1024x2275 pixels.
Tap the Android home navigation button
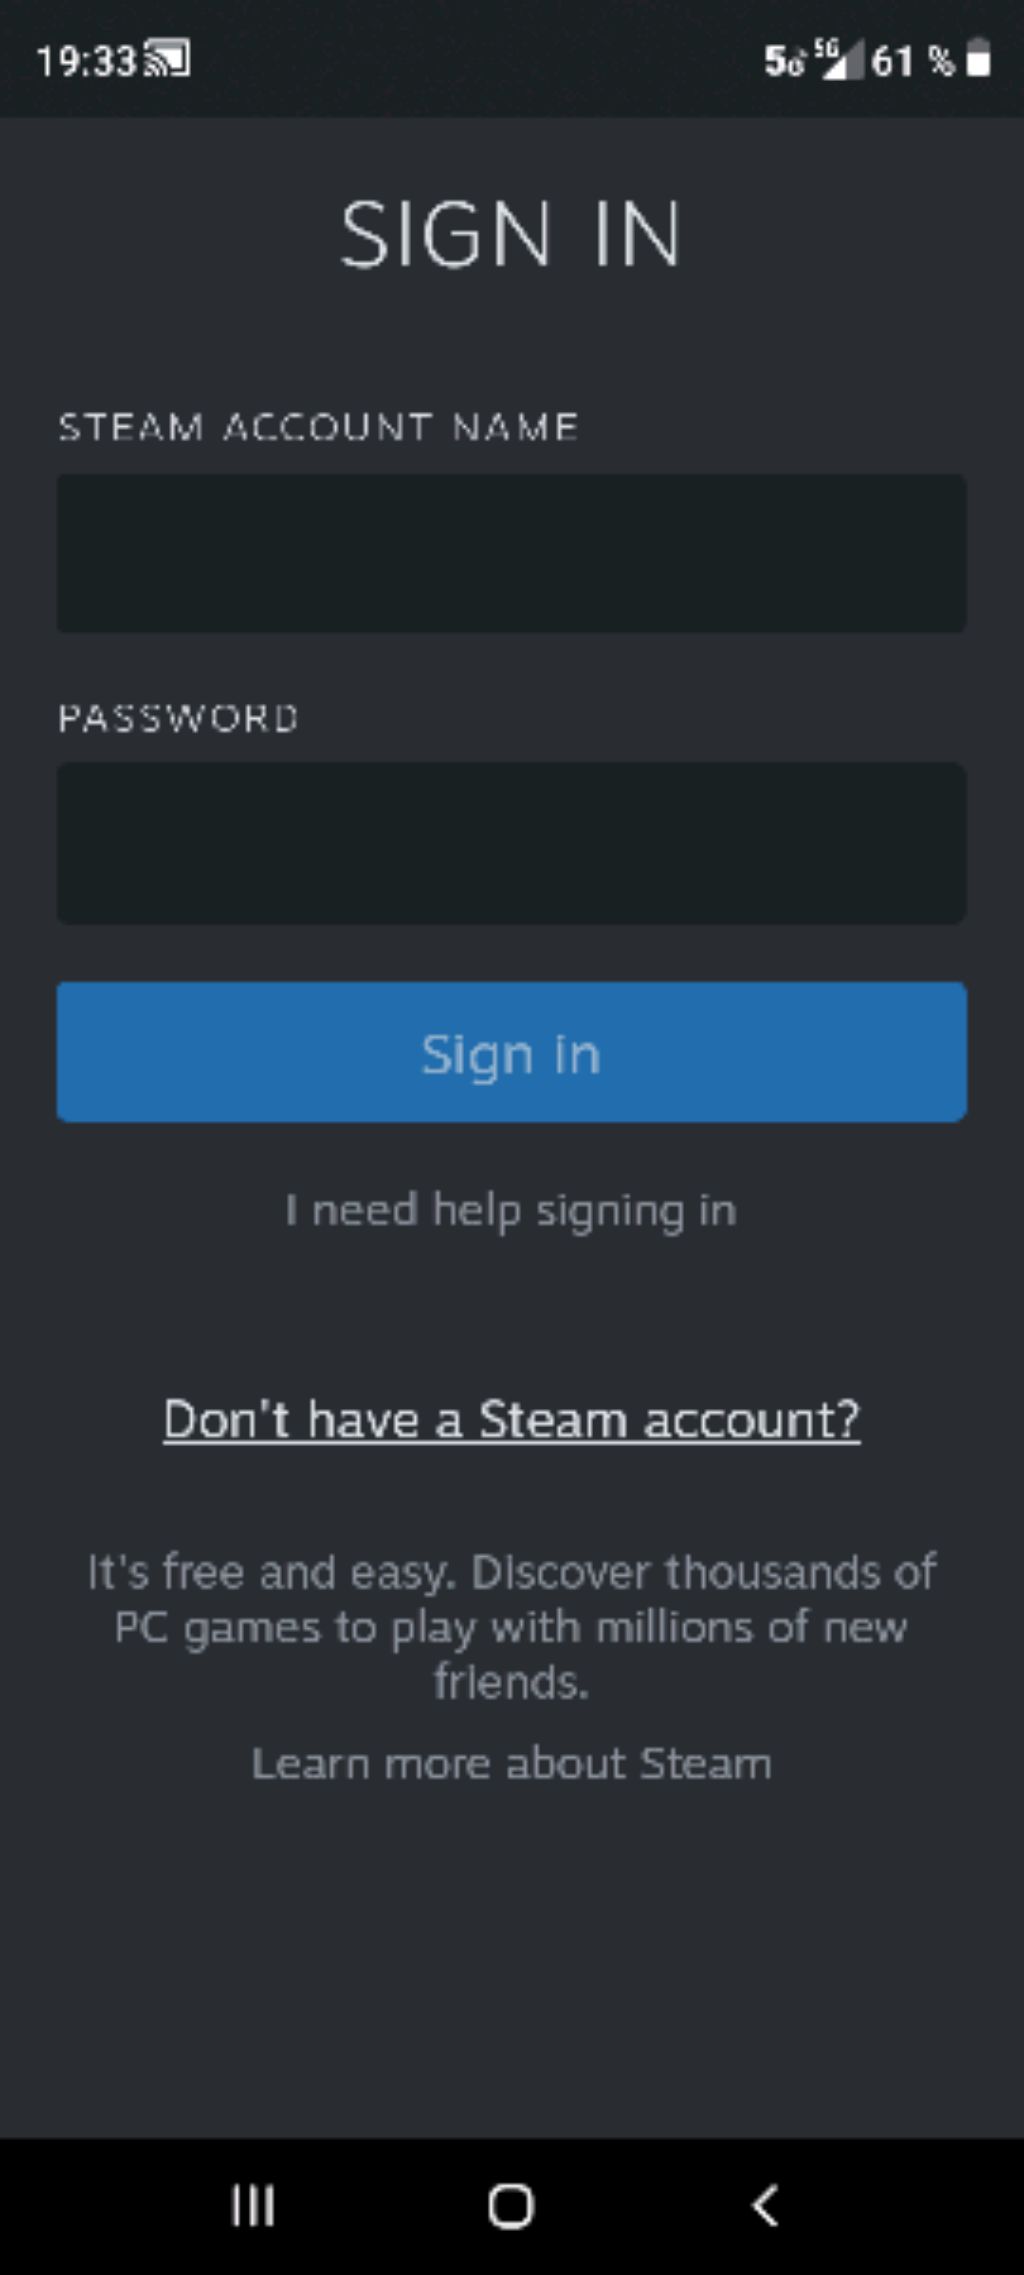click(511, 2206)
